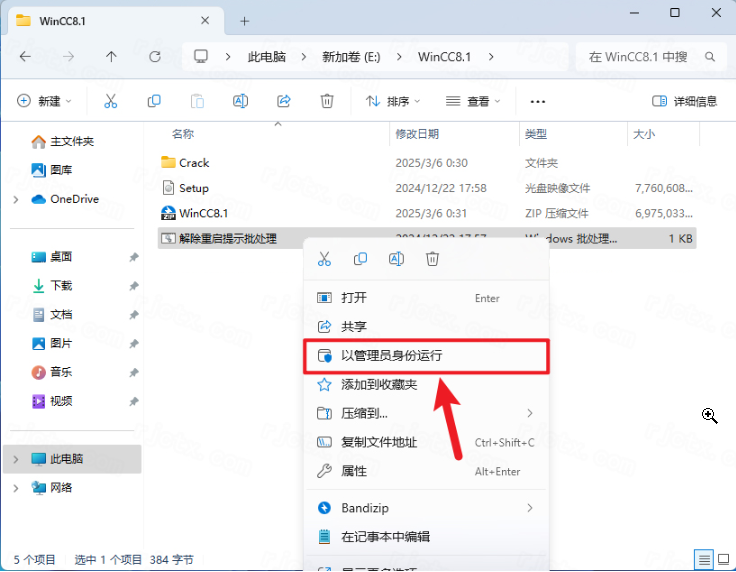Open the 查看 view dropdown

pyautogui.click(x=473, y=101)
